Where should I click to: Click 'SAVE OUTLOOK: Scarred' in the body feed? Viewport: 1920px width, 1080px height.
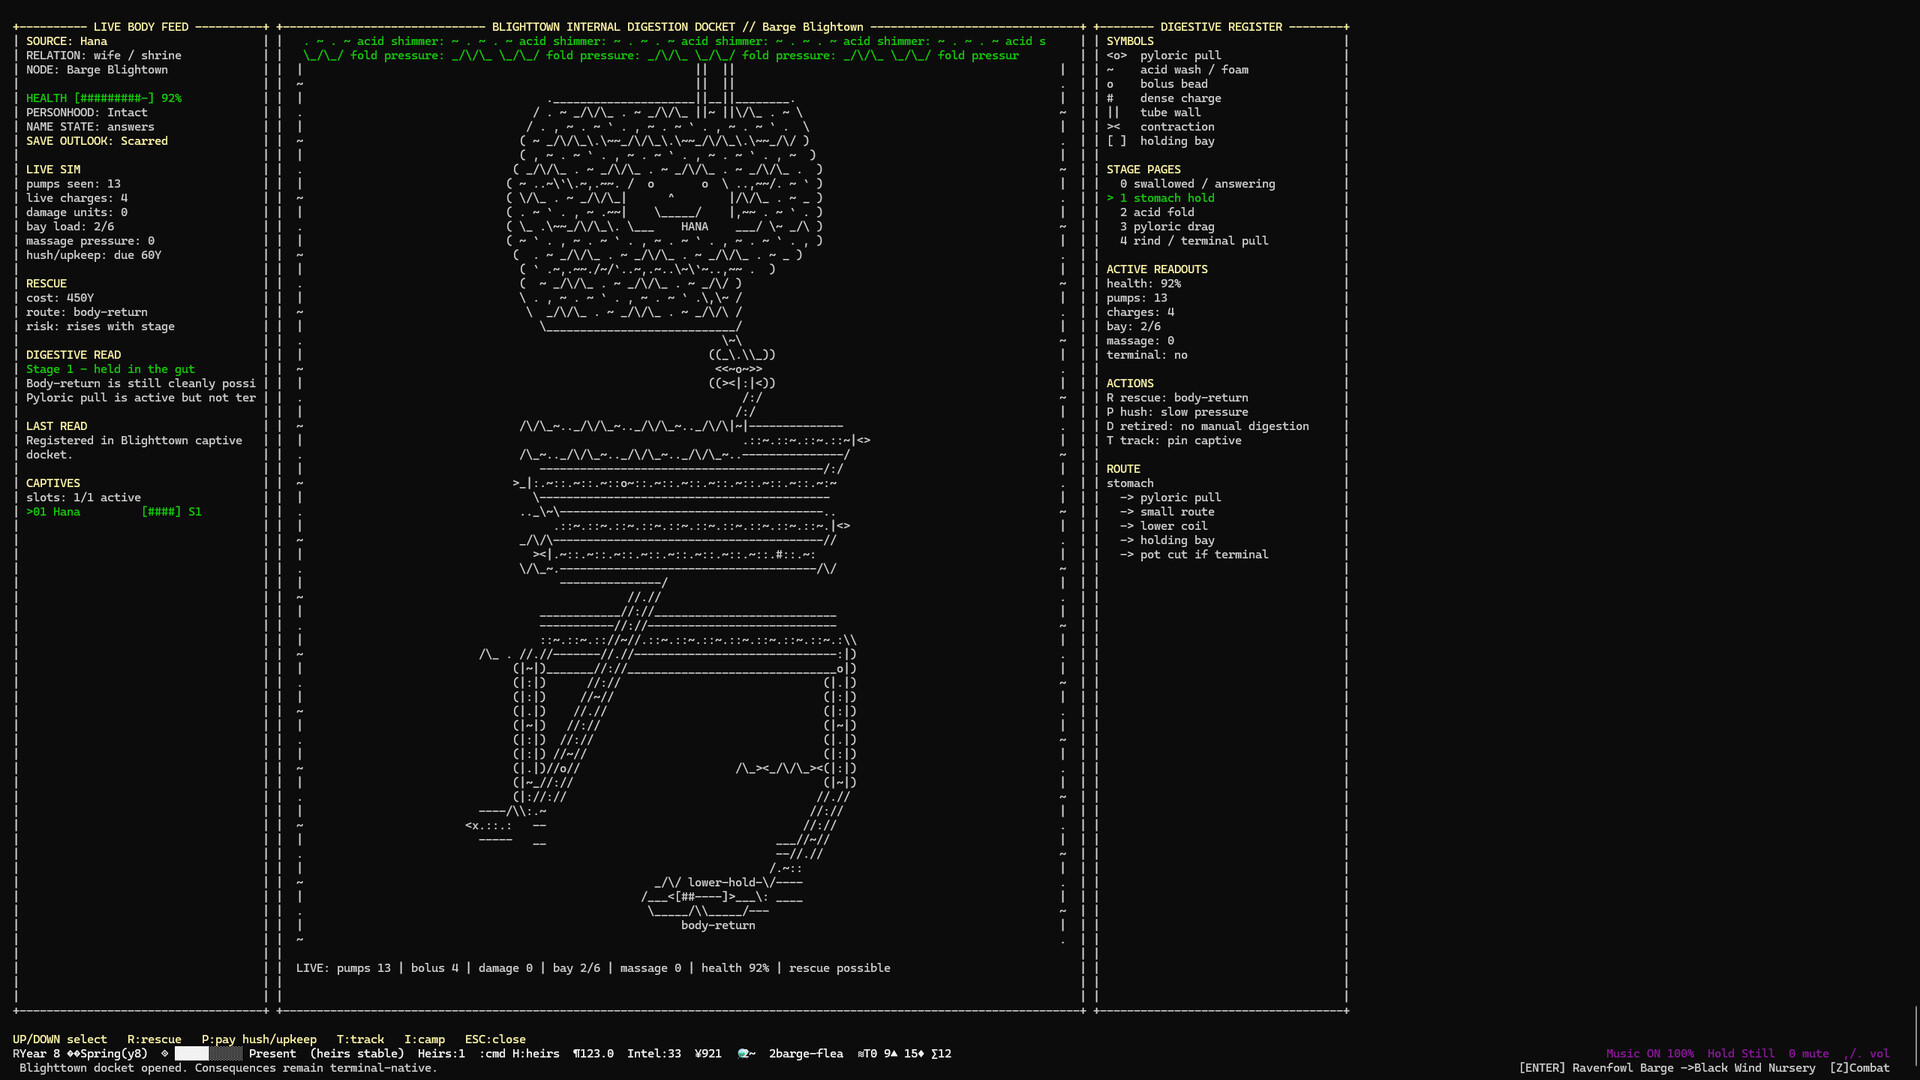pyautogui.click(x=97, y=141)
